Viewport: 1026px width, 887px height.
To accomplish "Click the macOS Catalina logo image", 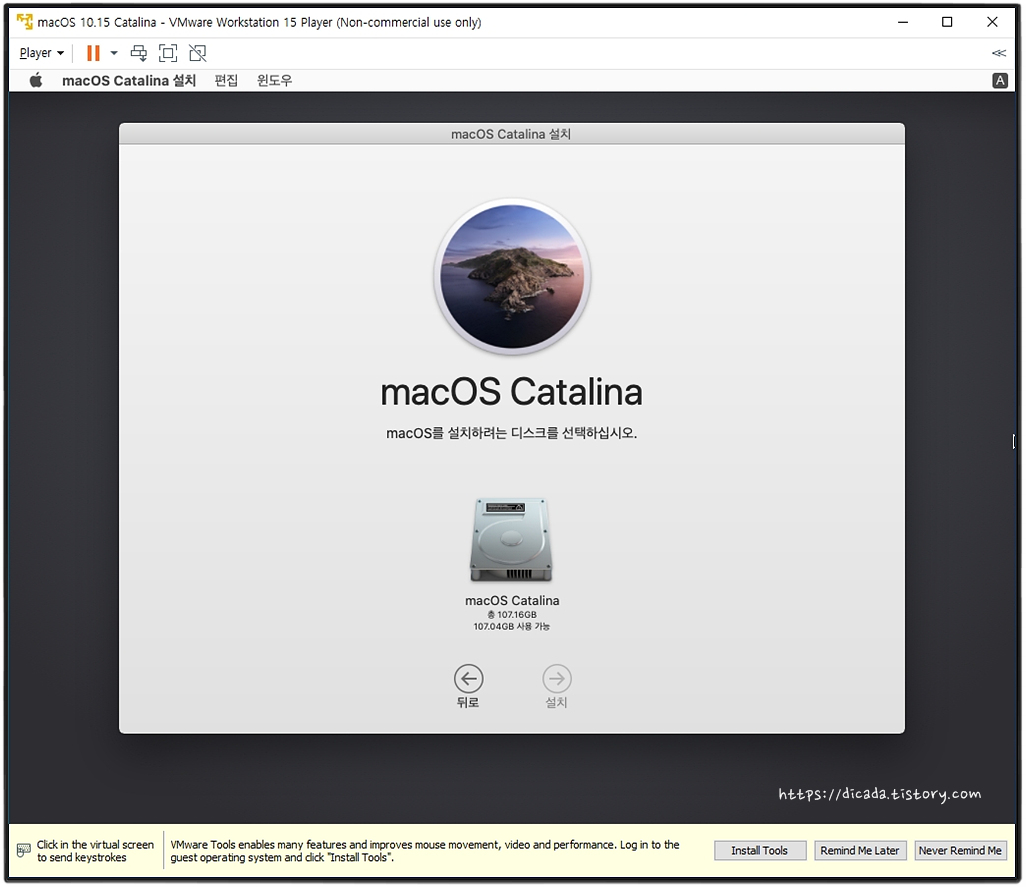I will pos(512,277).
